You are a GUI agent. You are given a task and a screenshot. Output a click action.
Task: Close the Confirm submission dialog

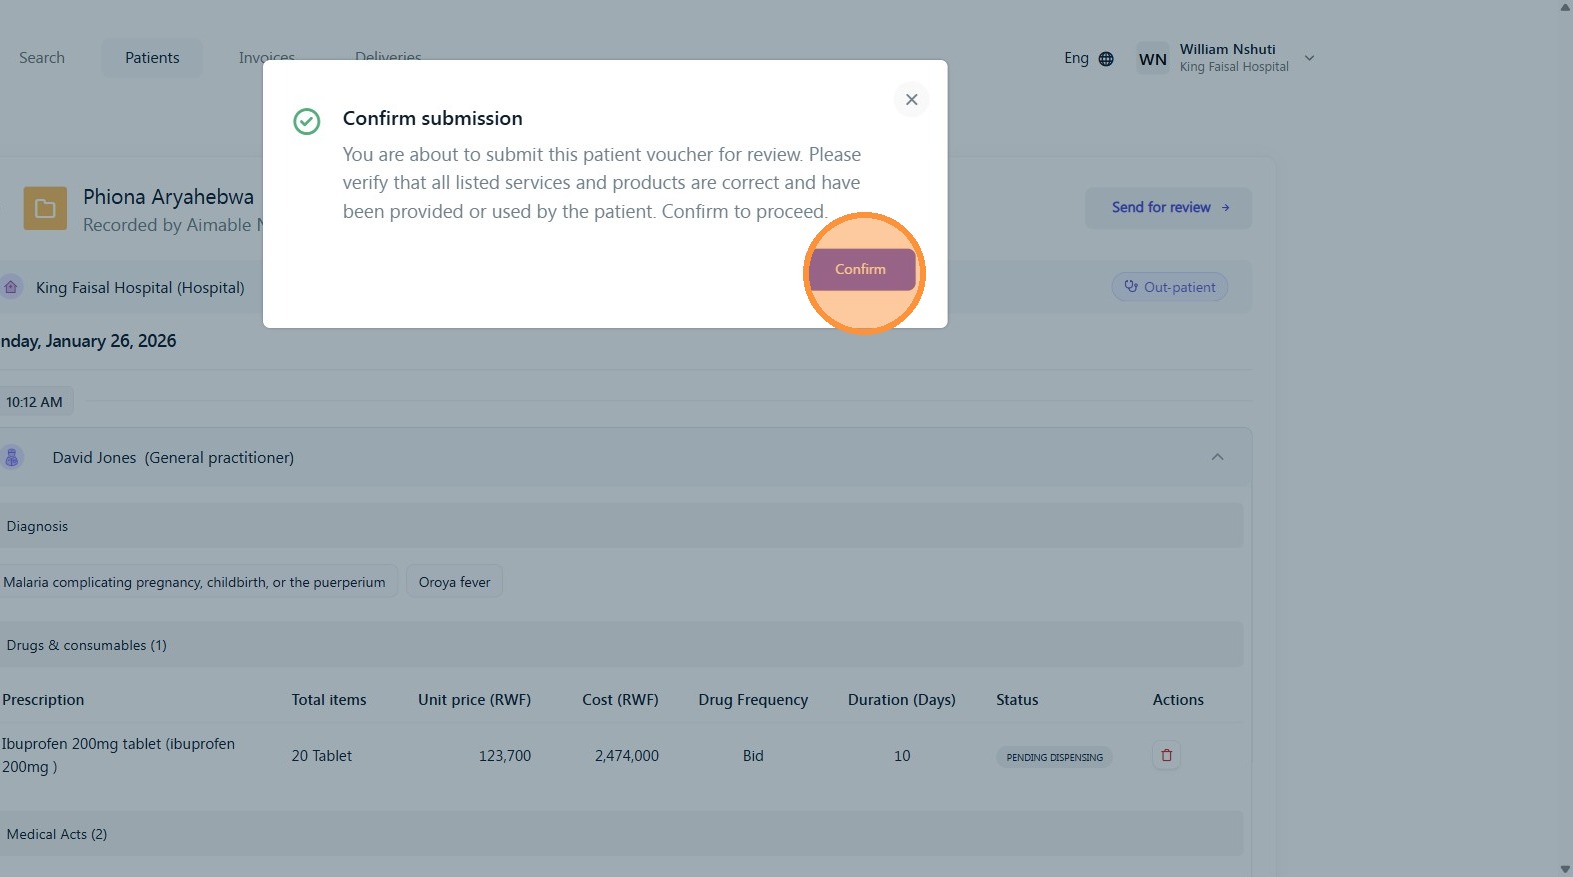pyautogui.click(x=911, y=99)
